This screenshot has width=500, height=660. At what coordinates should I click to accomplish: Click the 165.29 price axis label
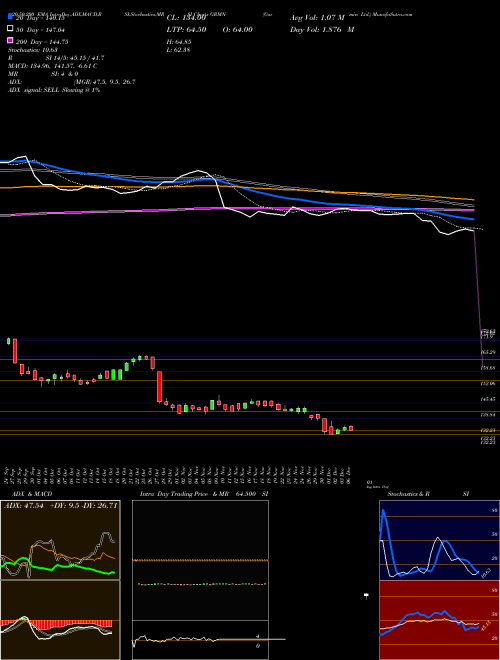tap(488, 352)
